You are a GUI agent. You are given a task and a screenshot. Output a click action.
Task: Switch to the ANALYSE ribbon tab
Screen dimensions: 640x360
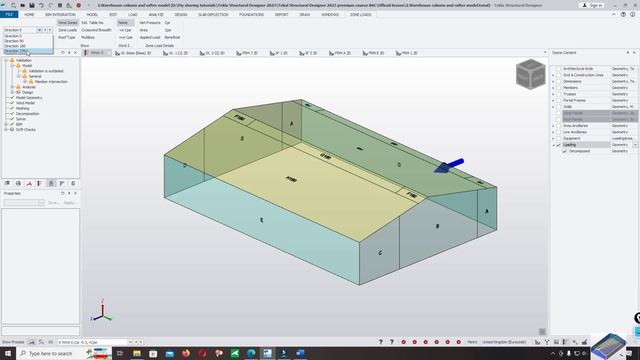point(156,14)
